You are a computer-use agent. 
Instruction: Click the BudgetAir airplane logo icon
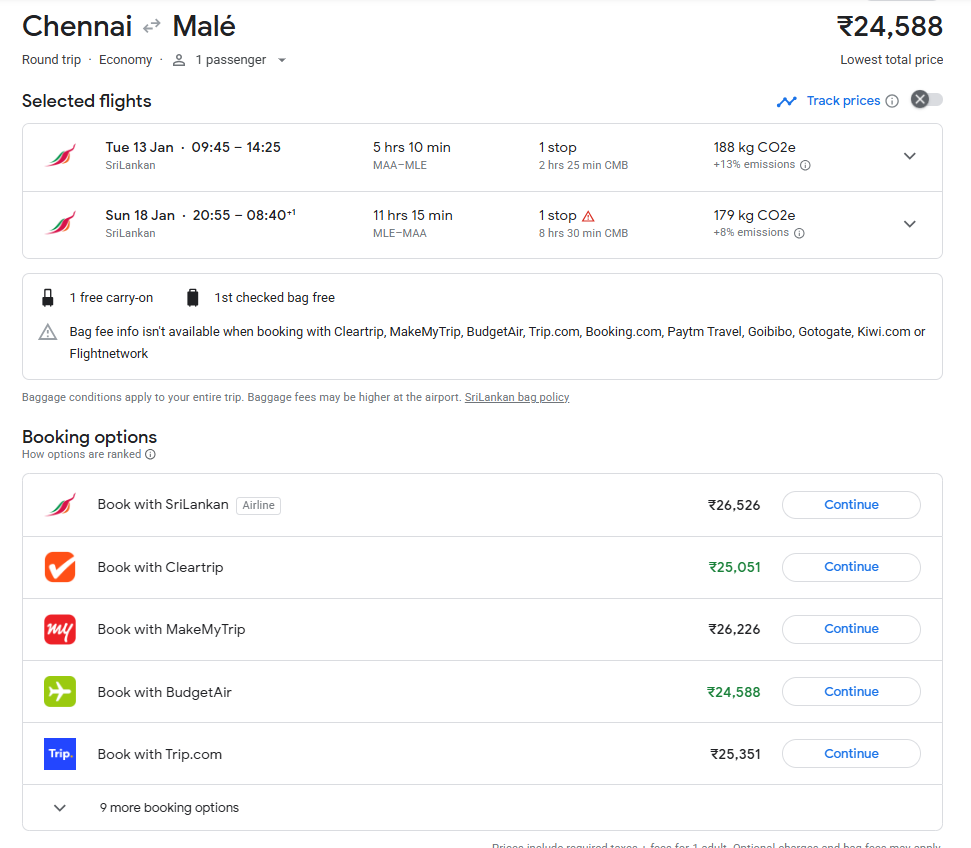pyautogui.click(x=60, y=692)
